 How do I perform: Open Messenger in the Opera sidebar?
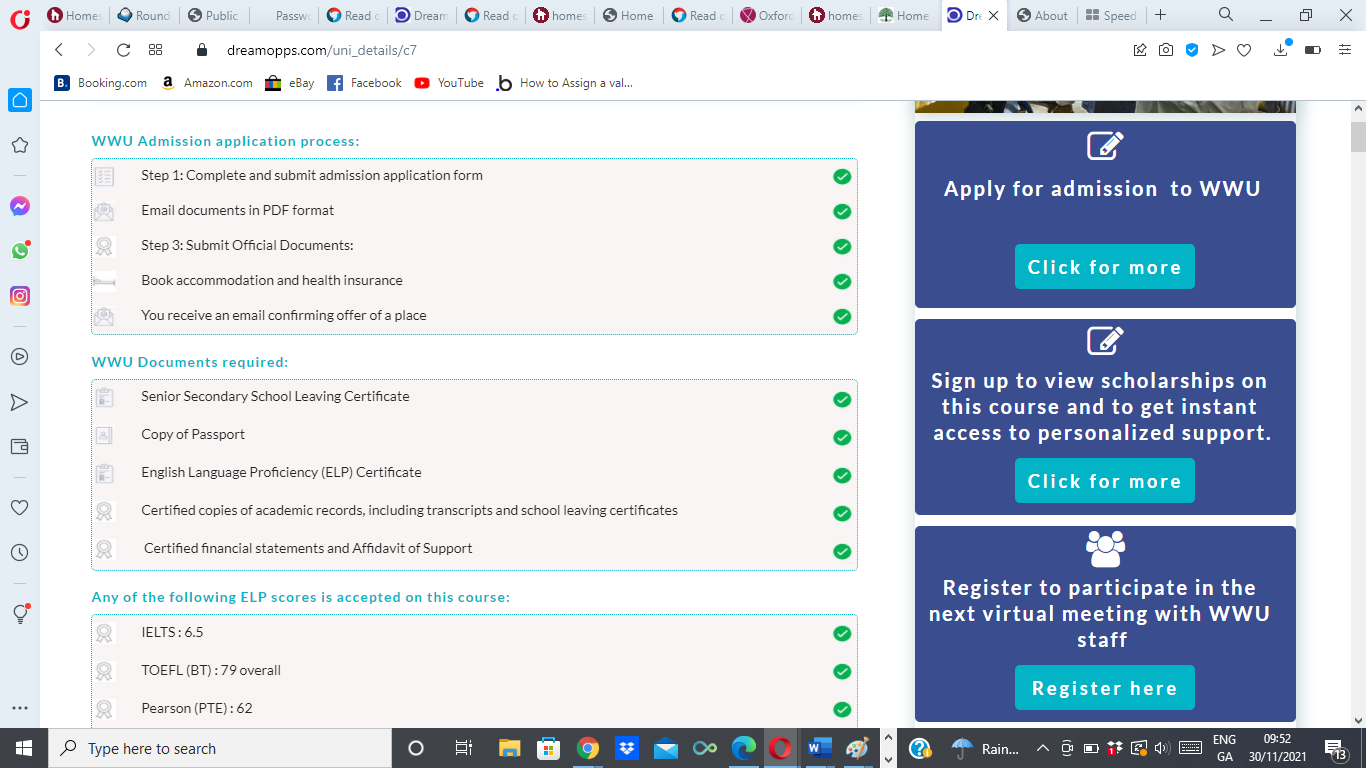tap(19, 206)
